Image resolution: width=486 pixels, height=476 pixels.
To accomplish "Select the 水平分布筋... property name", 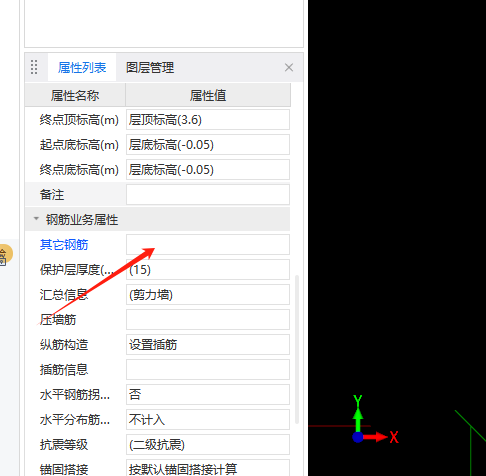I will pos(75,420).
